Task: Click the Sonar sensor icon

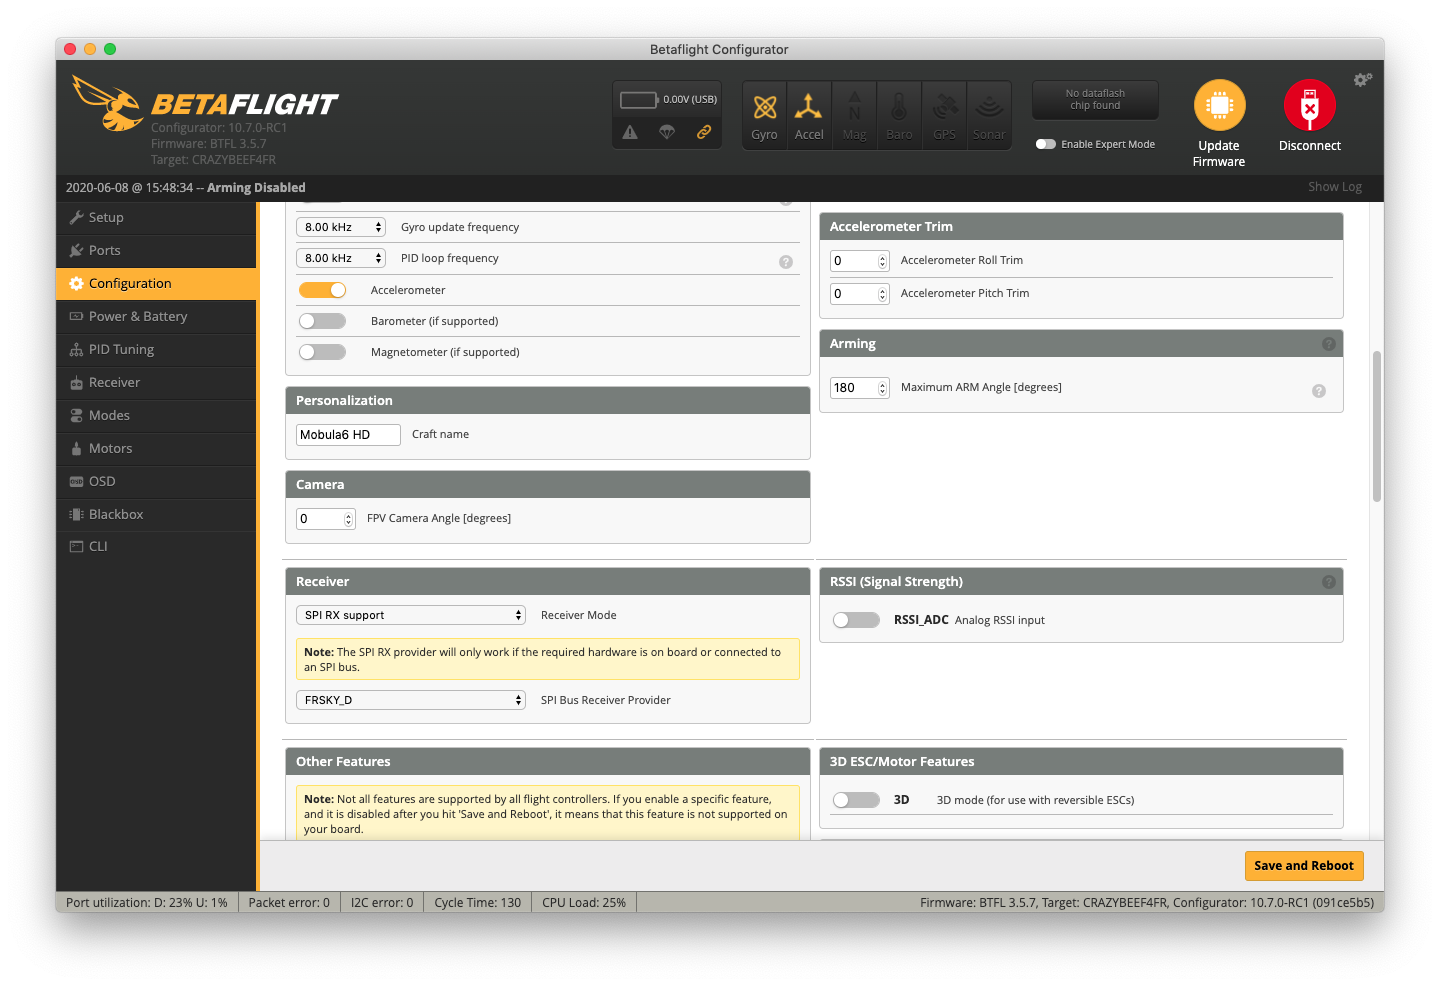Action: coord(989,107)
